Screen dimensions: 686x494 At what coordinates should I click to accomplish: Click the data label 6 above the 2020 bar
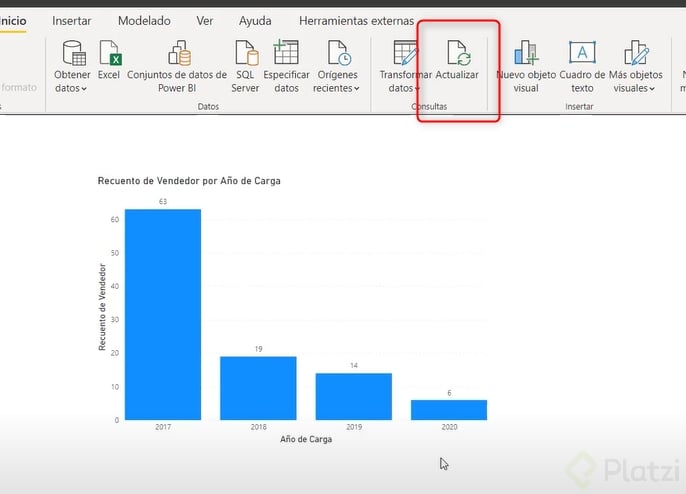point(449,393)
